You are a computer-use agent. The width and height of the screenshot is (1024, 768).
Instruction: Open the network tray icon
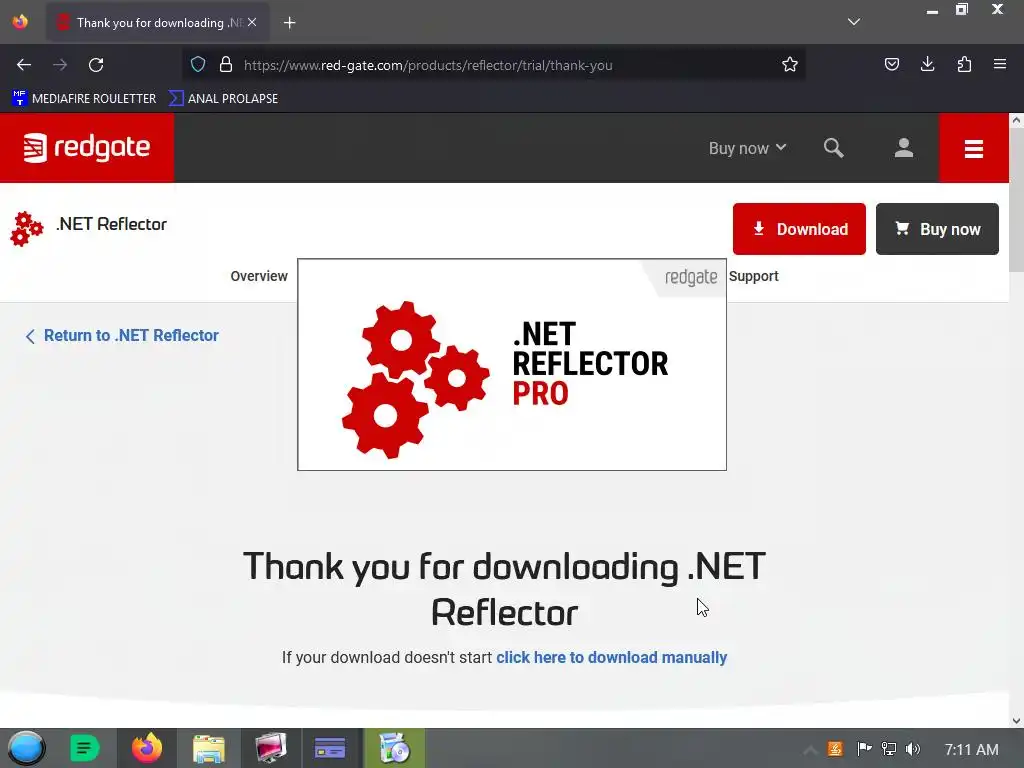click(x=889, y=749)
